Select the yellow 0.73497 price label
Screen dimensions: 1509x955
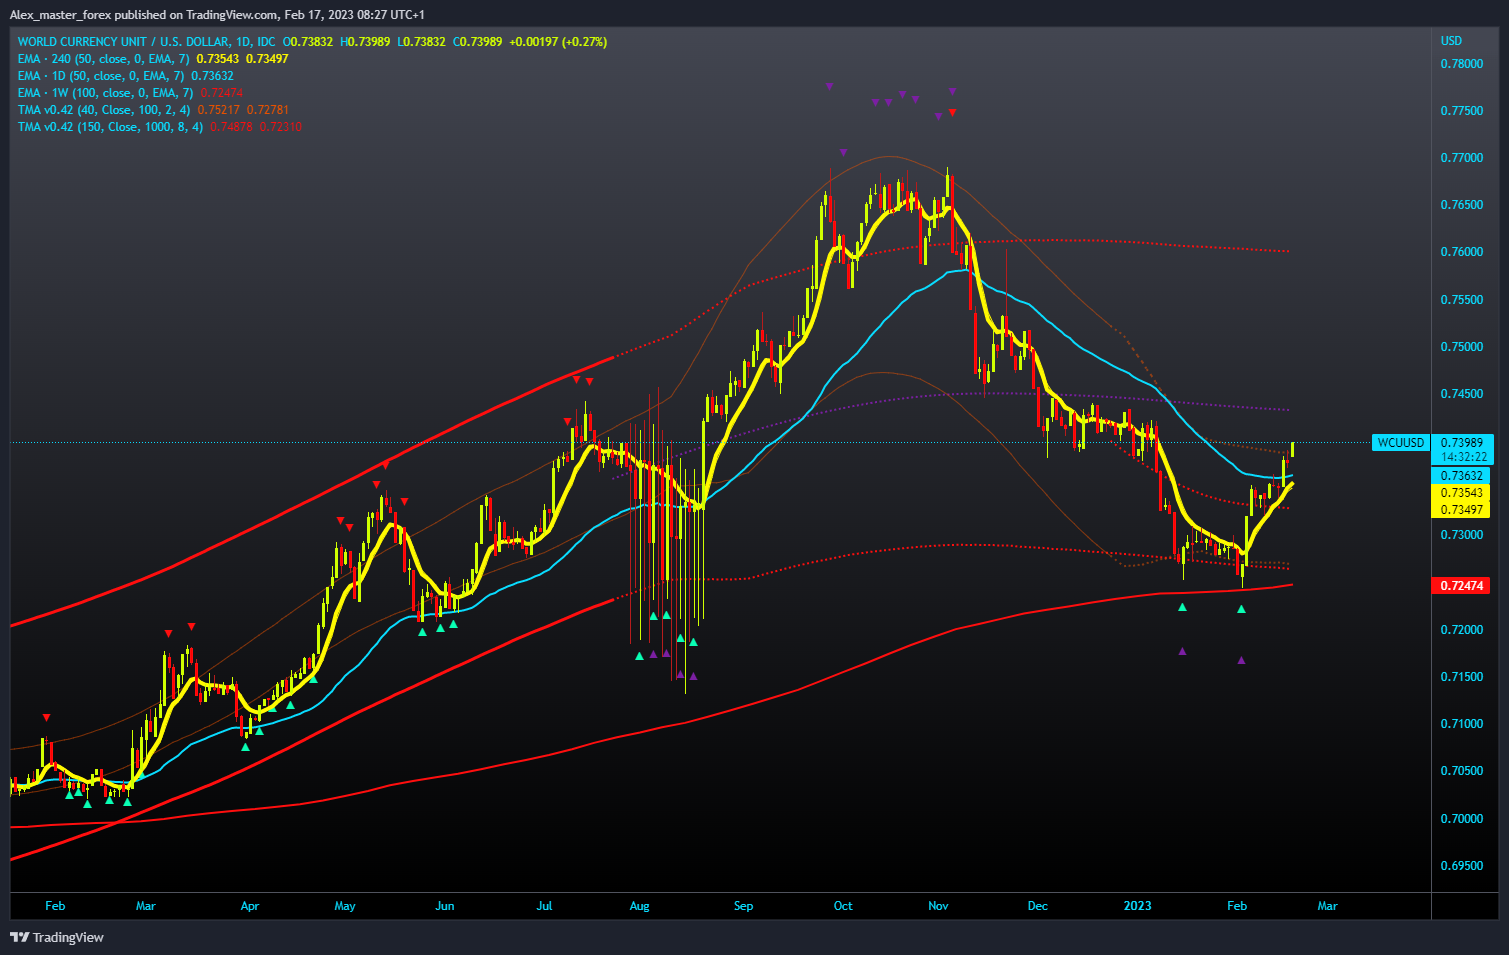coord(1462,510)
